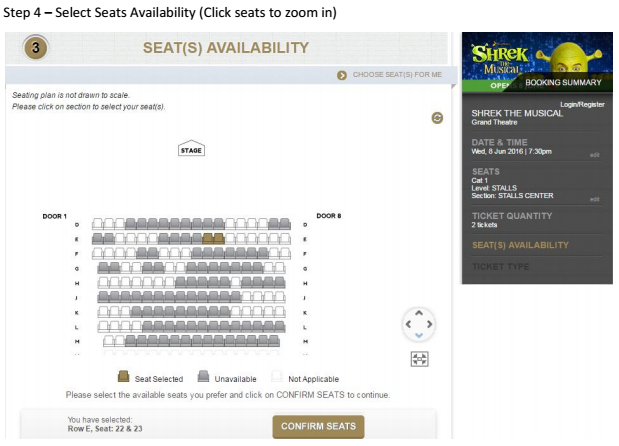
Task: Select the first available seat in row D
Action: (x=98, y=224)
